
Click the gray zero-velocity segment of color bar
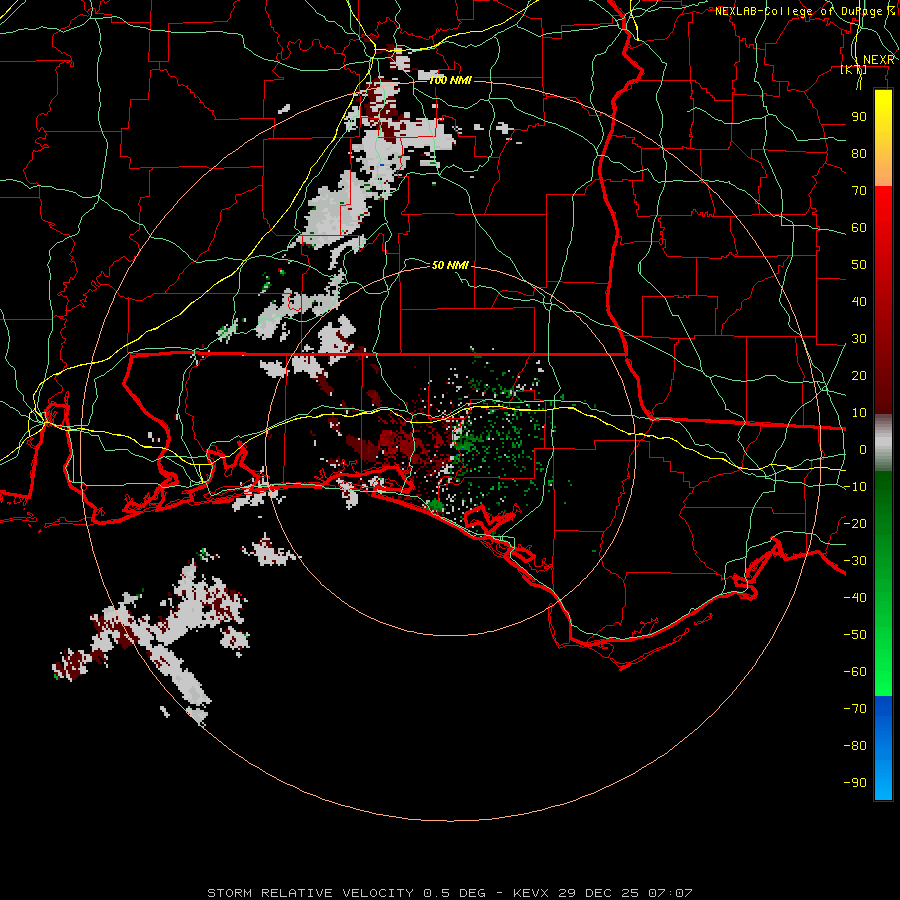click(883, 444)
